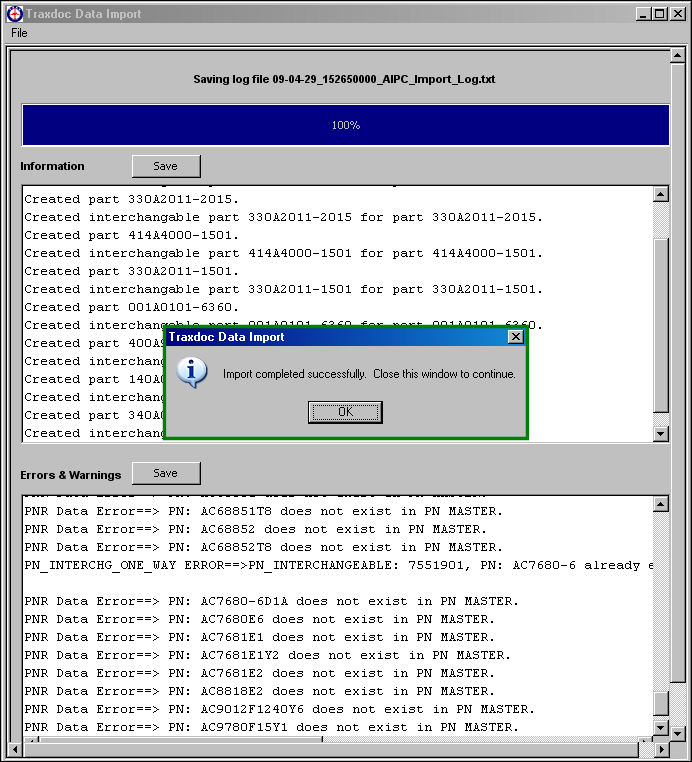Save the Errors & Warnings log

tap(166, 473)
